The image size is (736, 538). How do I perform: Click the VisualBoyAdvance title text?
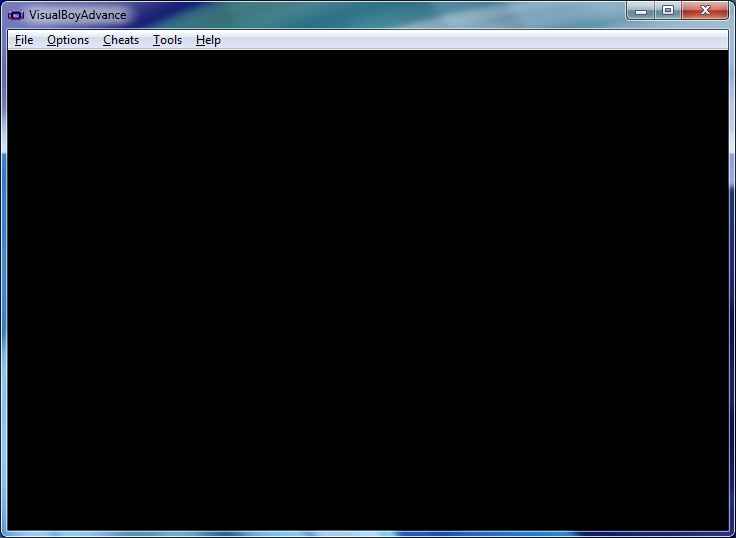pos(77,15)
